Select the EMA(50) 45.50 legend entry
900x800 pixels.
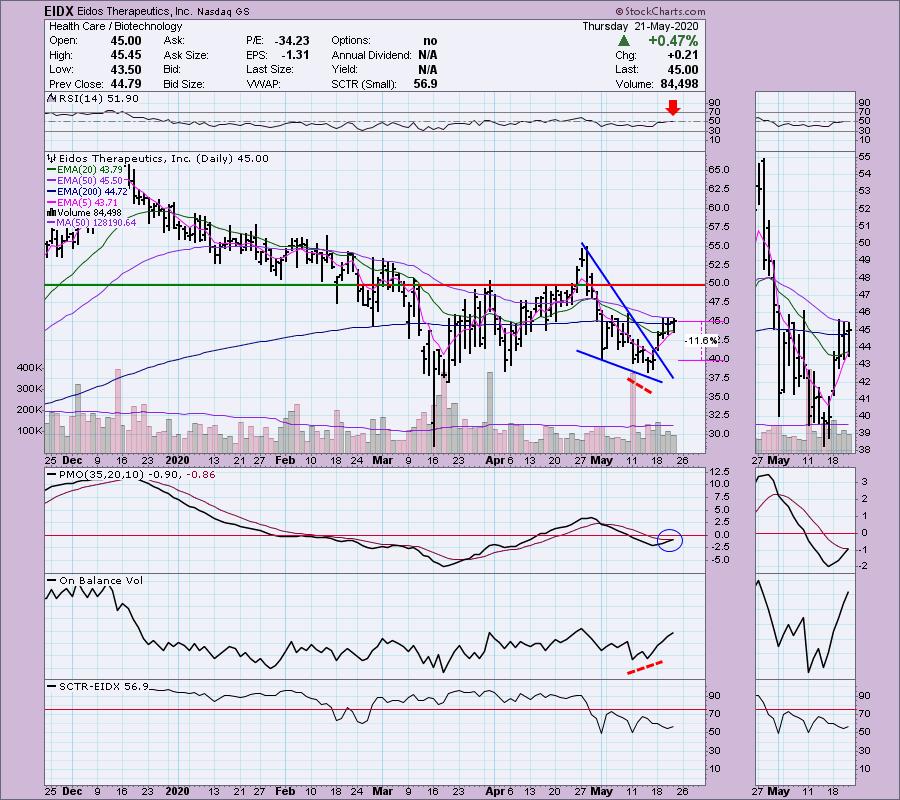click(x=85, y=180)
